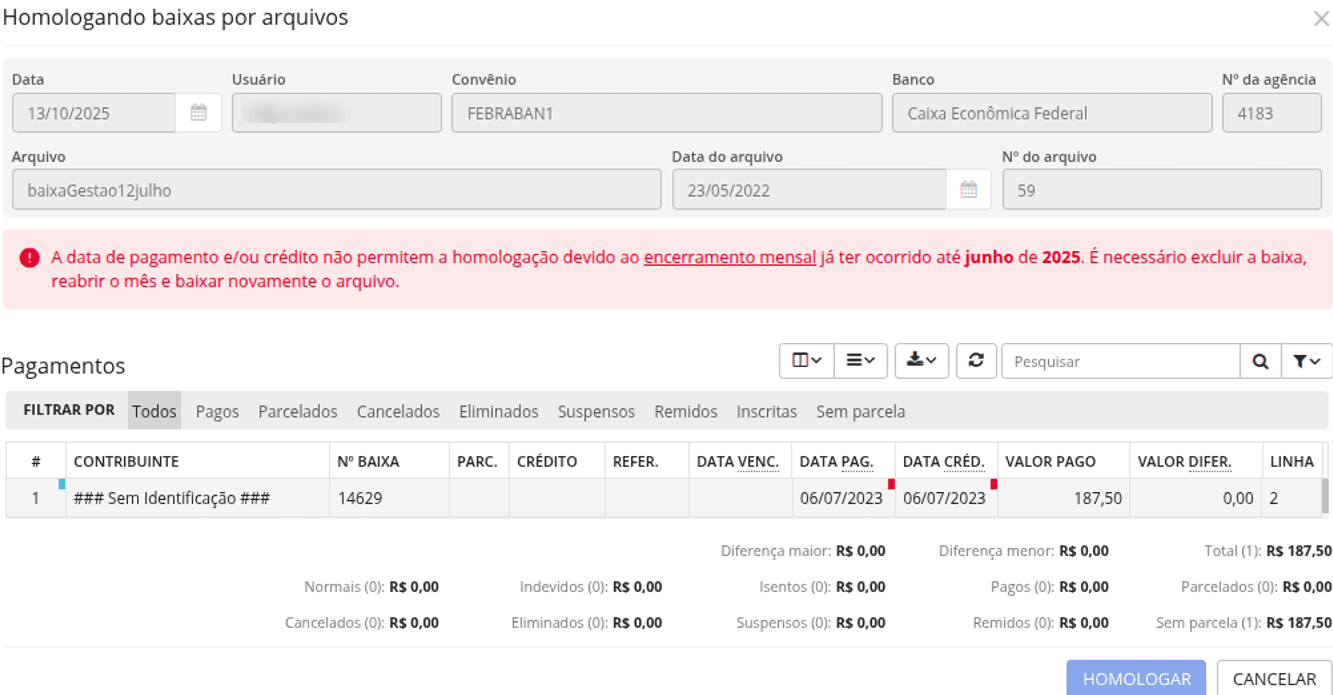Open the calendar picker beside the Data field

[198, 113]
